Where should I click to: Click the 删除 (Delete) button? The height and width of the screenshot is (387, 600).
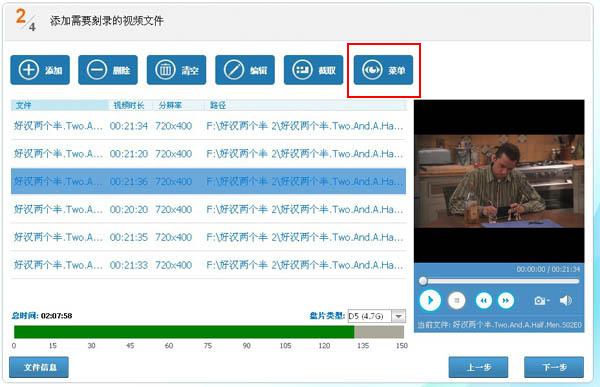pos(108,70)
